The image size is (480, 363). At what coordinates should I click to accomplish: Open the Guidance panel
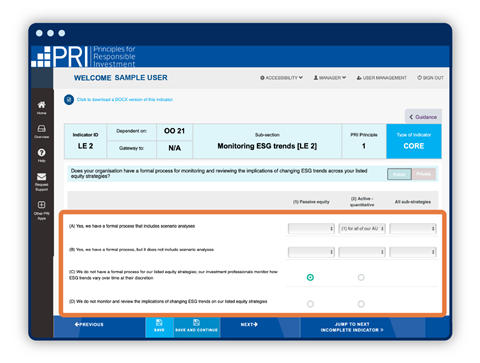click(x=423, y=117)
